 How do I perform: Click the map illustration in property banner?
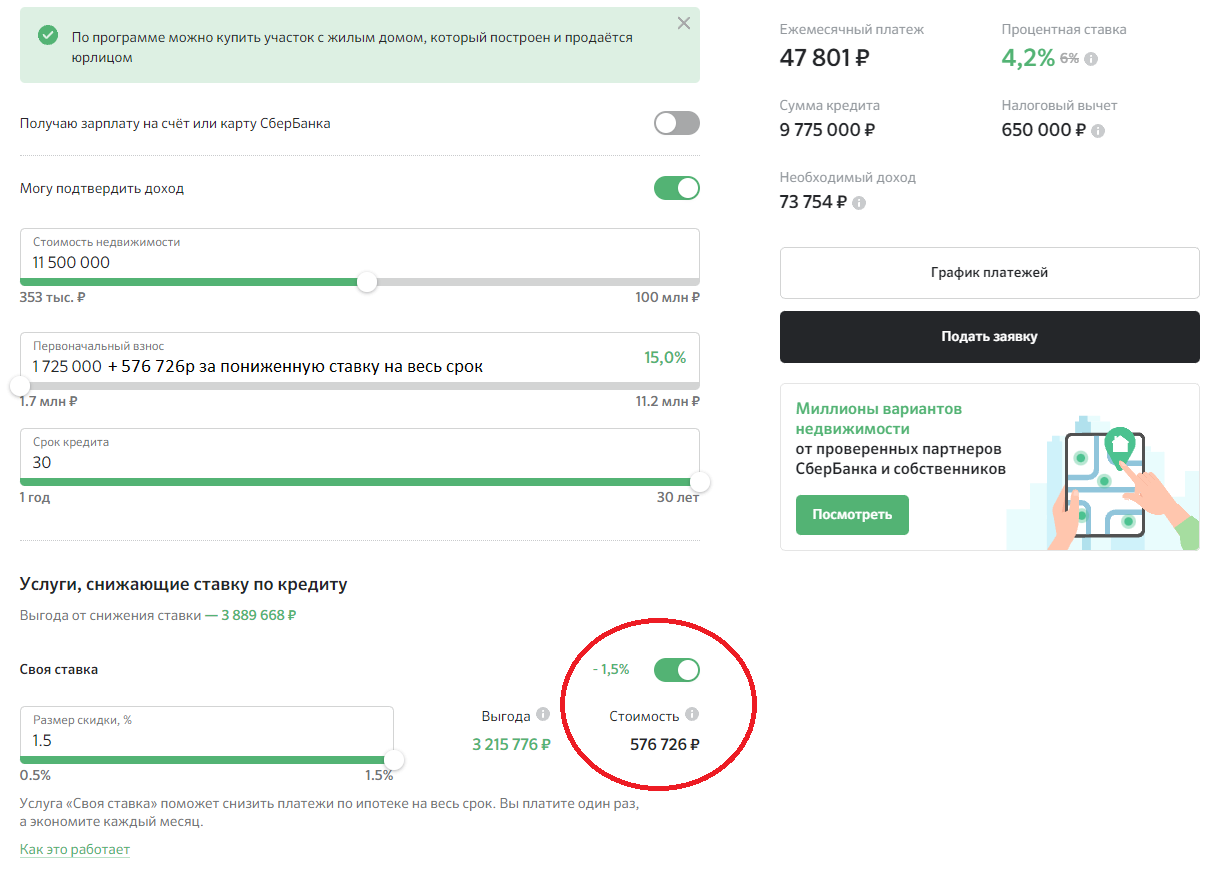[x=1102, y=478]
